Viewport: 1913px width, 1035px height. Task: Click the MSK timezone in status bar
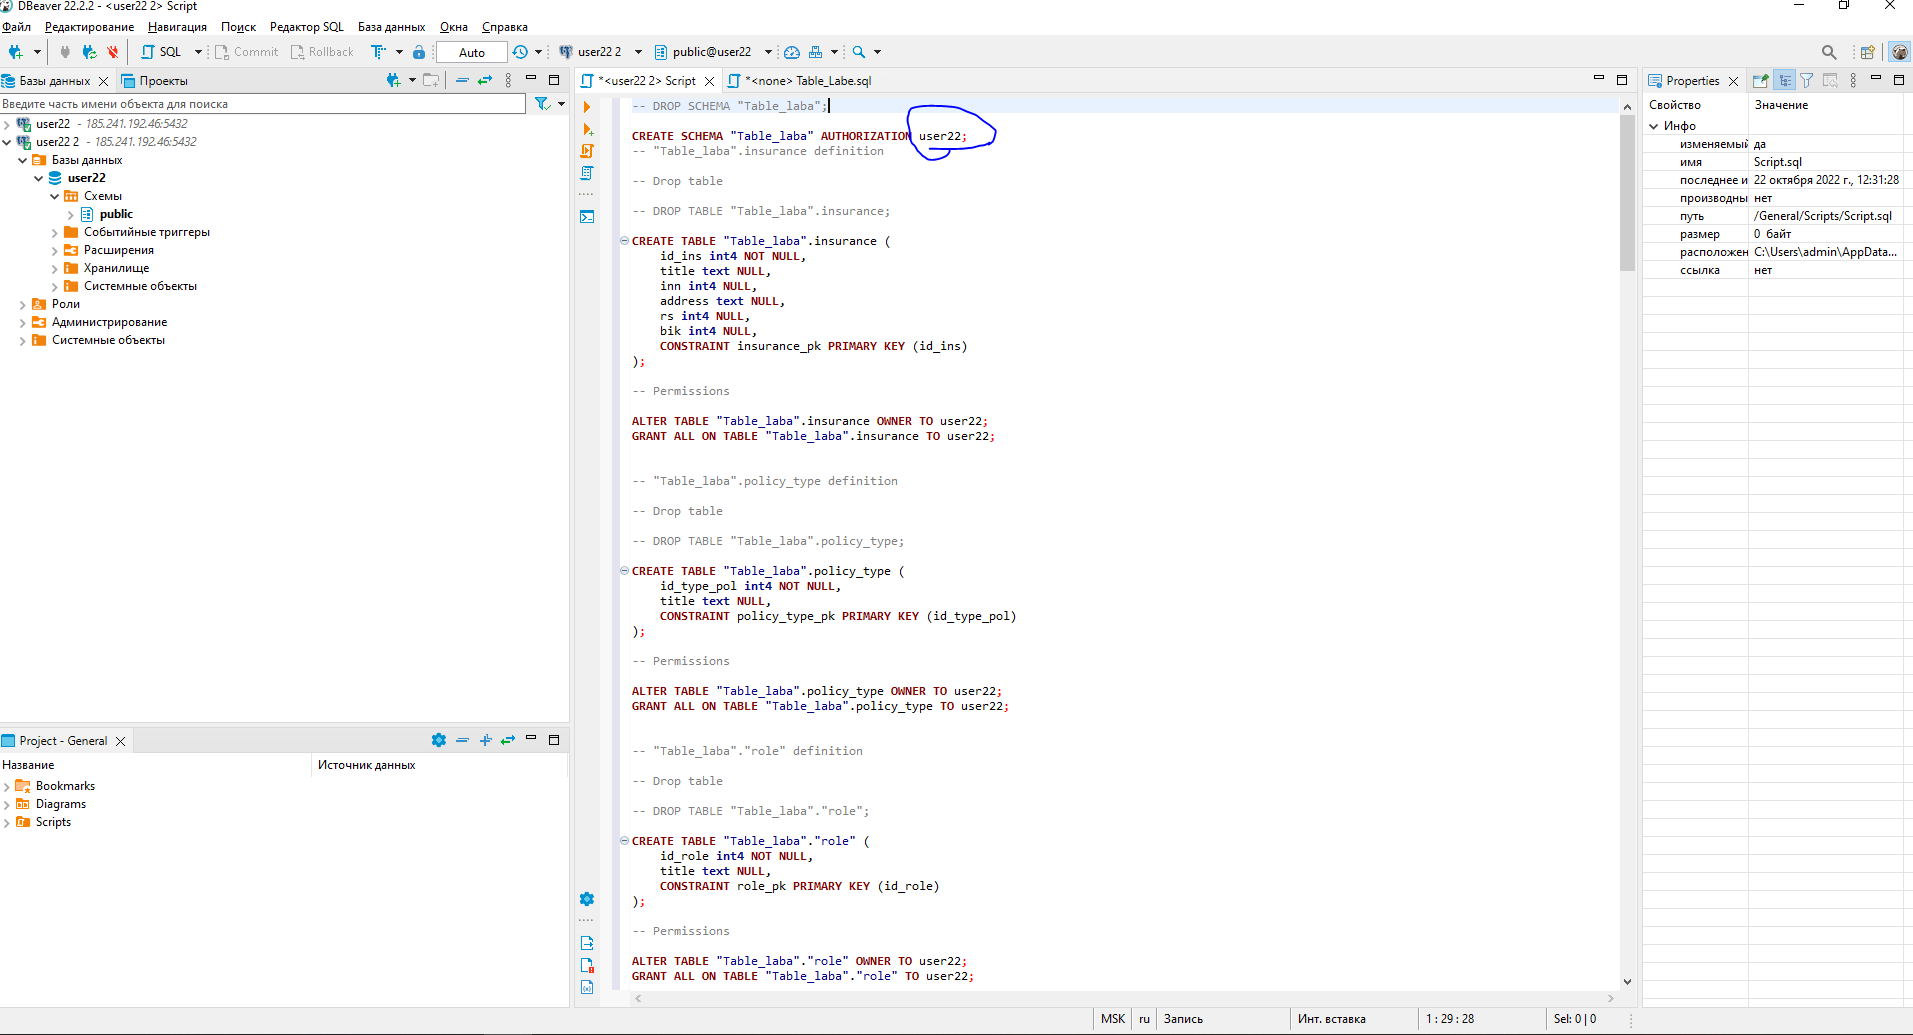click(x=1113, y=1018)
